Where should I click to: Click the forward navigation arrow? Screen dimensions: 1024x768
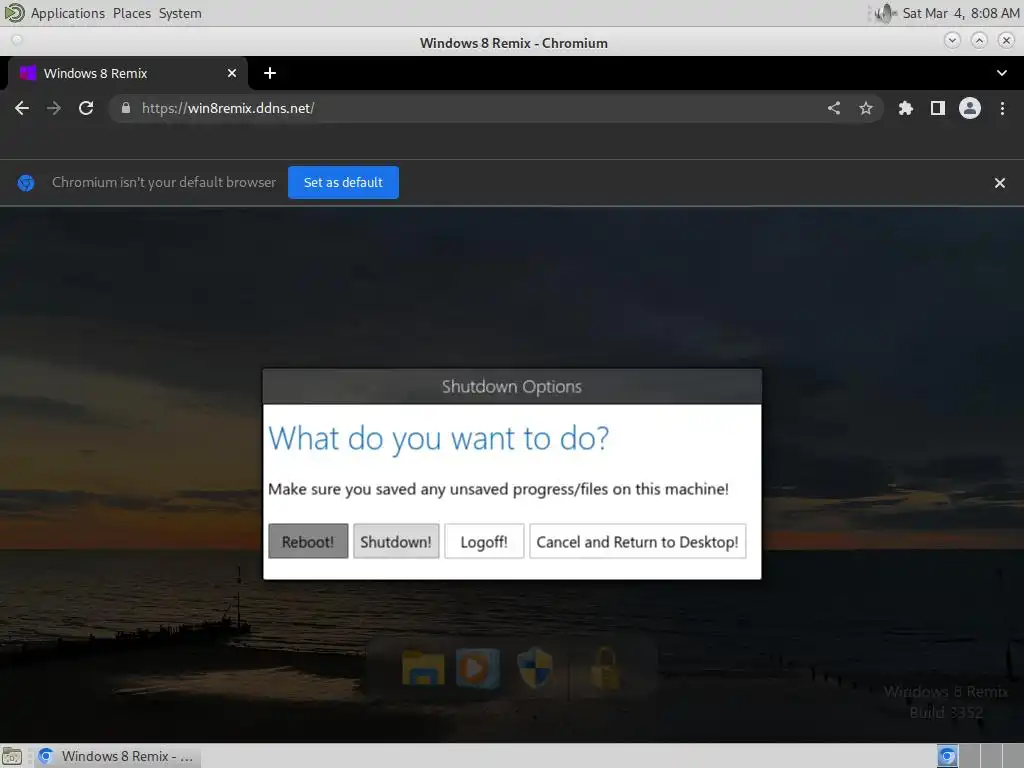tap(54, 108)
